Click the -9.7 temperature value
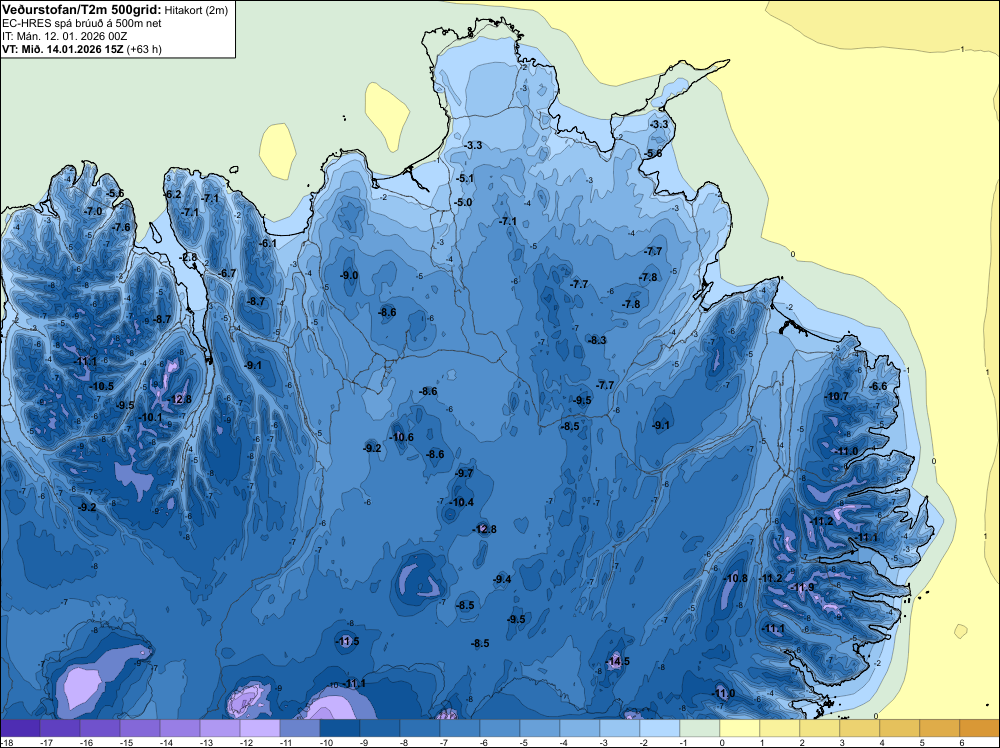The height and width of the screenshot is (748, 1000). coord(464,473)
